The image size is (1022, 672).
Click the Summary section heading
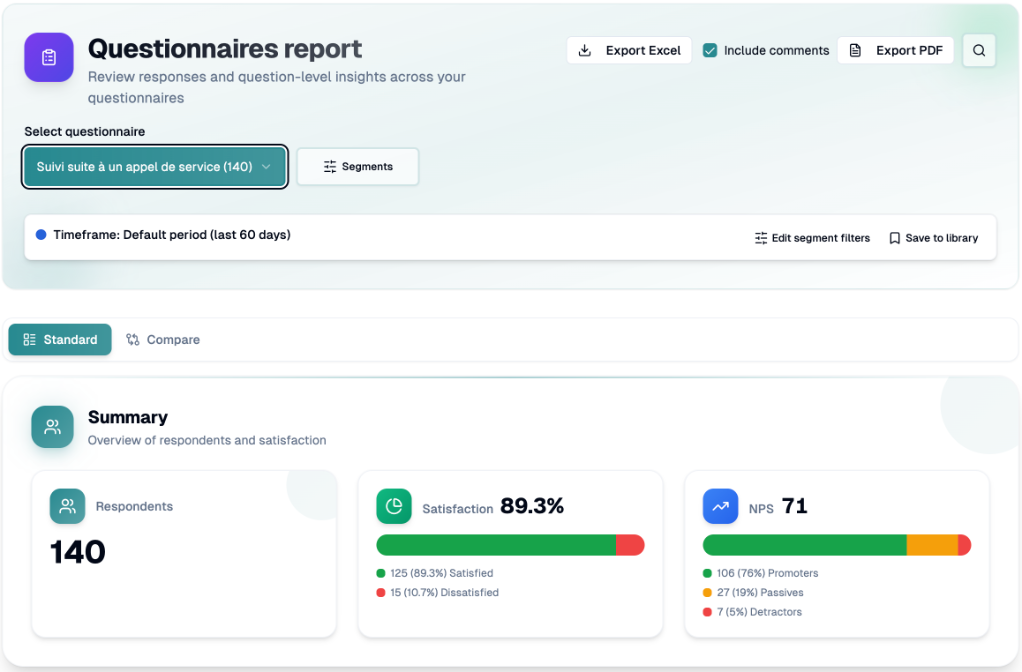[128, 417]
